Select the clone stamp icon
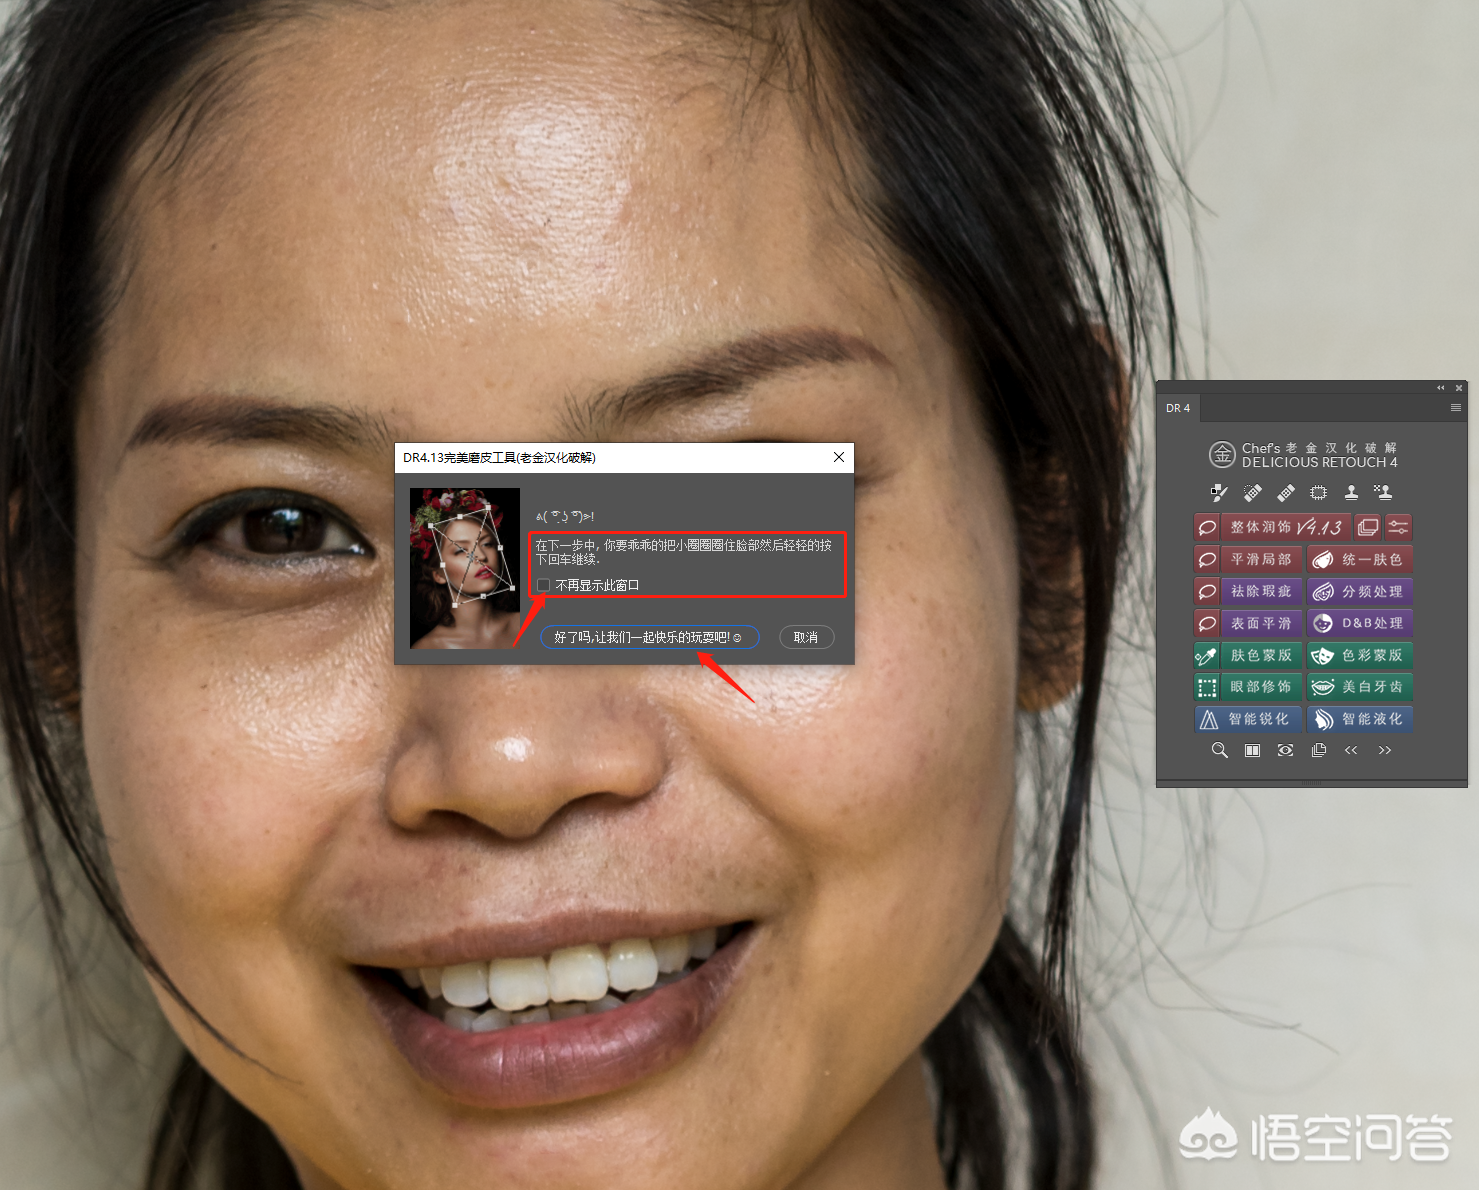Viewport: 1479px width, 1190px height. pyautogui.click(x=1351, y=492)
